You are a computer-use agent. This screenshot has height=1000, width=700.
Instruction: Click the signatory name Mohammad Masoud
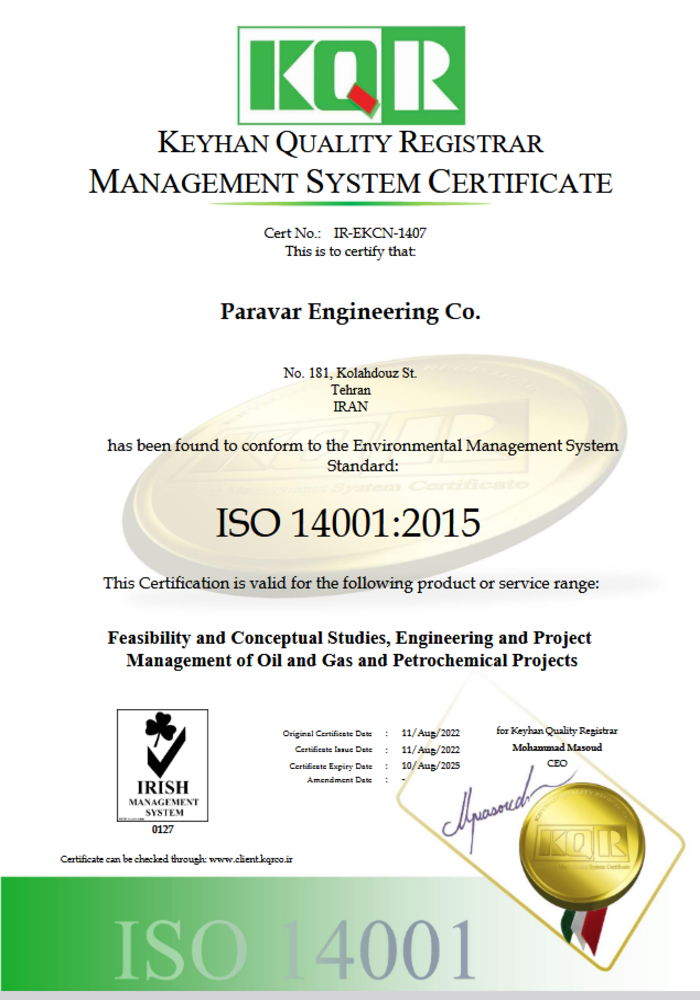pyautogui.click(x=557, y=747)
